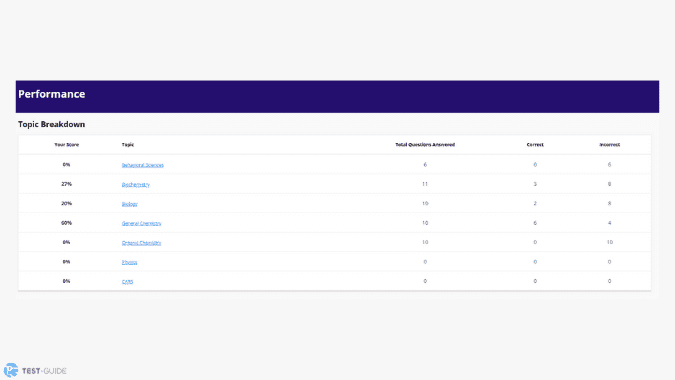Select the 0% score in the CARS row
The height and width of the screenshot is (380, 675).
pyautogui.click(x=66, y=281)
